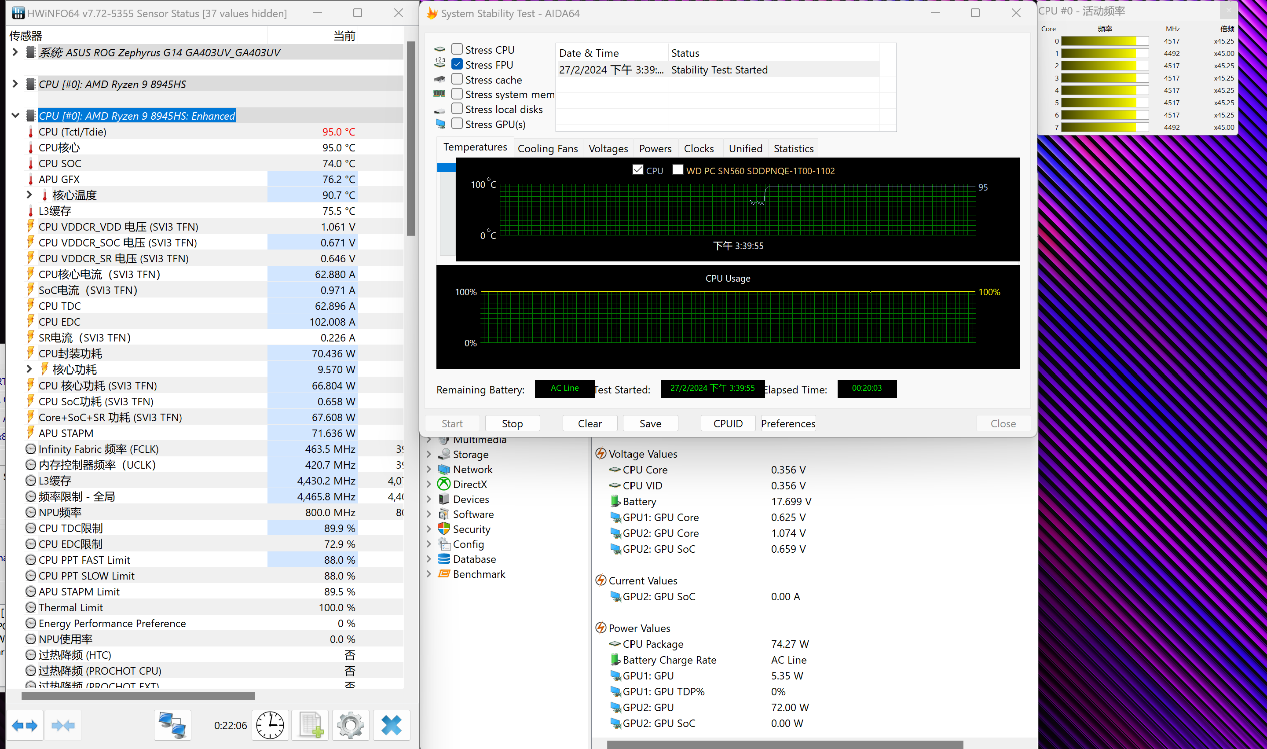The height and width of the screenshot is (749, 1267).
Task: Open HWiNFO sensor settings gear icon
Action: coord(350,725)
